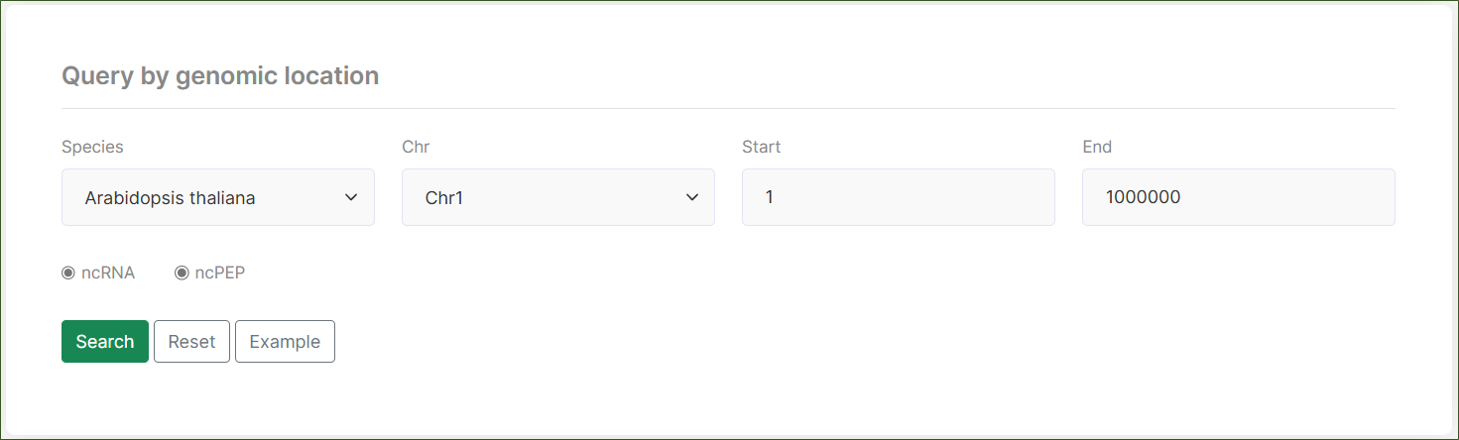Screen dimensions: 1459x440
Task: Click the ncPEP option label text
Action: point(220,273)
